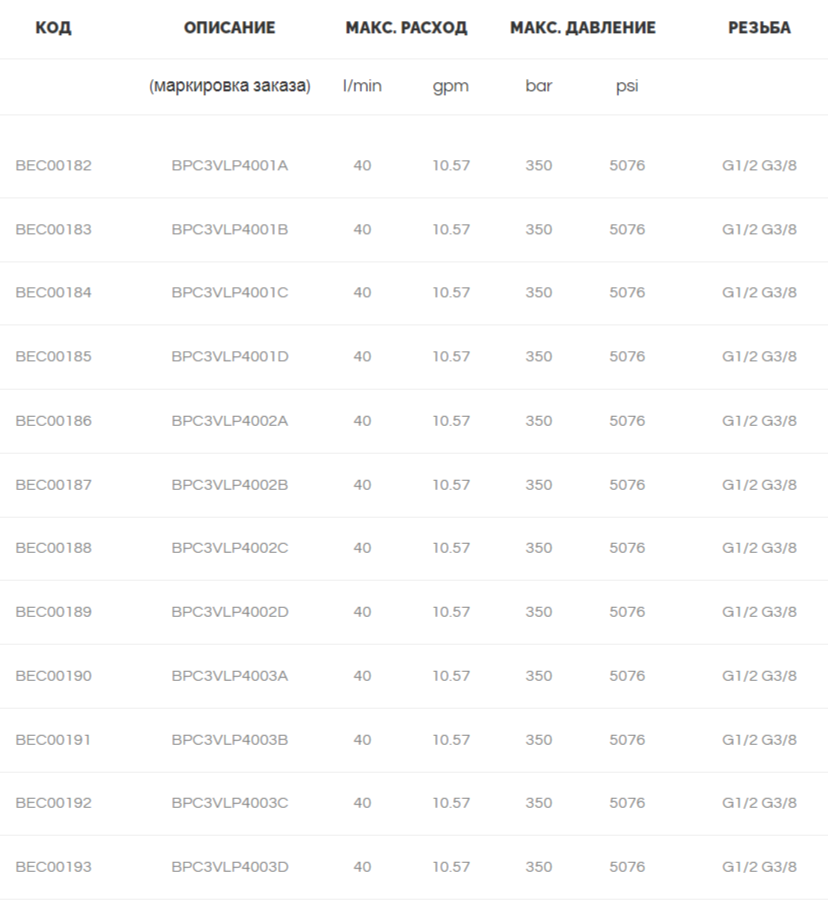Click the 10.57 gpm value in BEC00184 row

451,292
